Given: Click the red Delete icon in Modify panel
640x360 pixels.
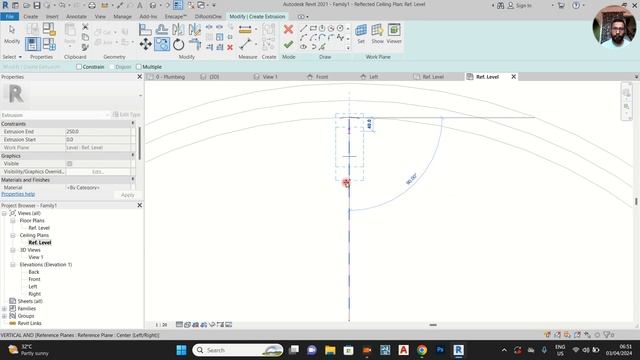Looking at the screenshot, I should click(x=230, y=47).
